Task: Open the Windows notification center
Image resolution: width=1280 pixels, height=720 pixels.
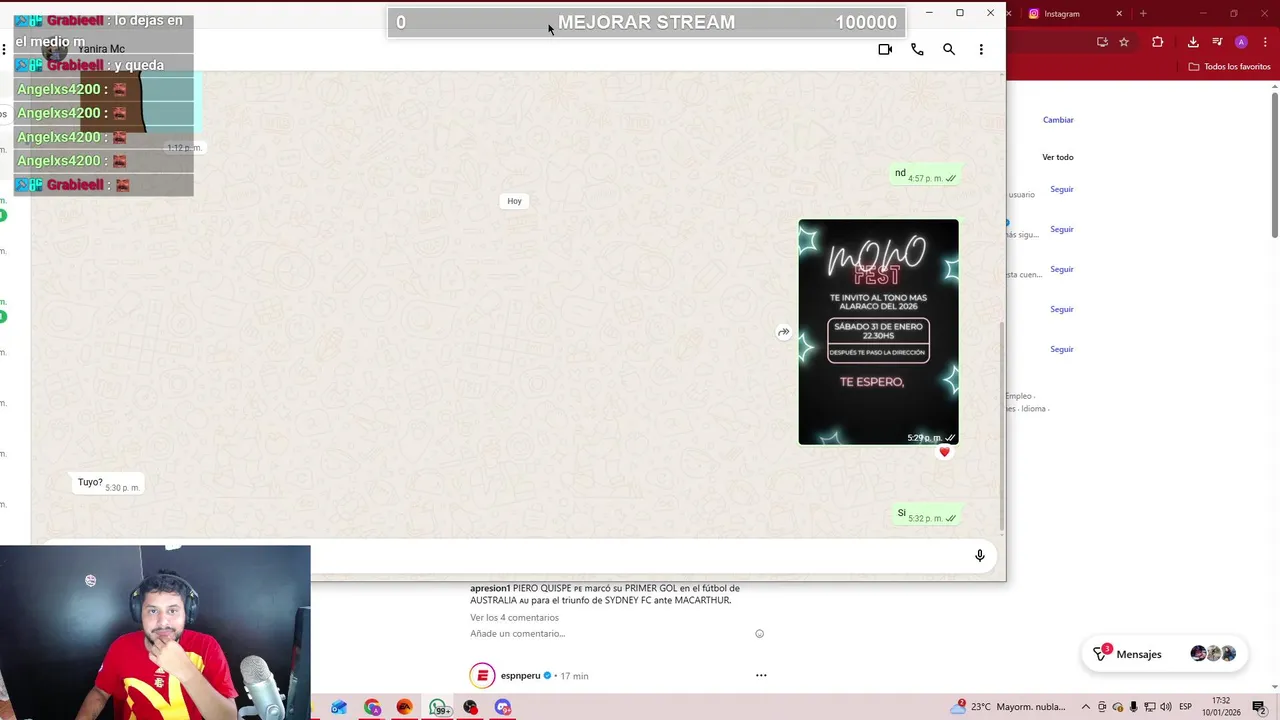Action: [x=1259, y=707]
